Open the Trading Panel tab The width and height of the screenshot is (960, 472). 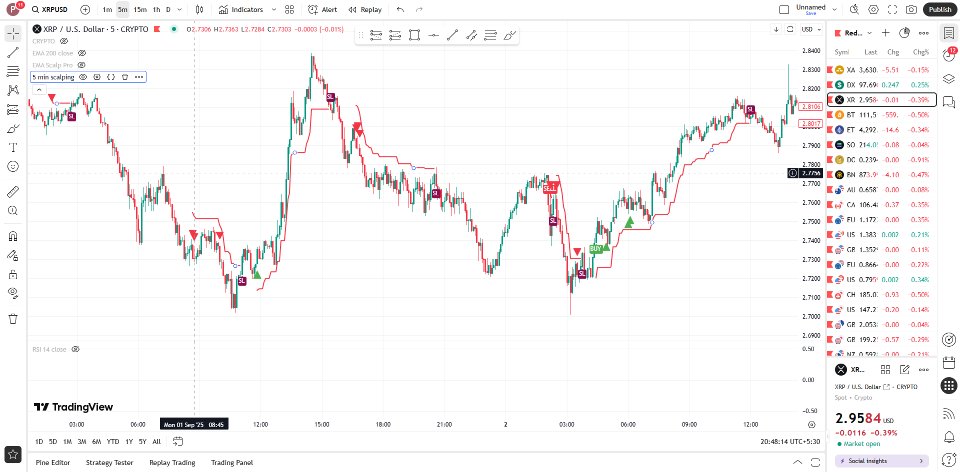(232, 463)
